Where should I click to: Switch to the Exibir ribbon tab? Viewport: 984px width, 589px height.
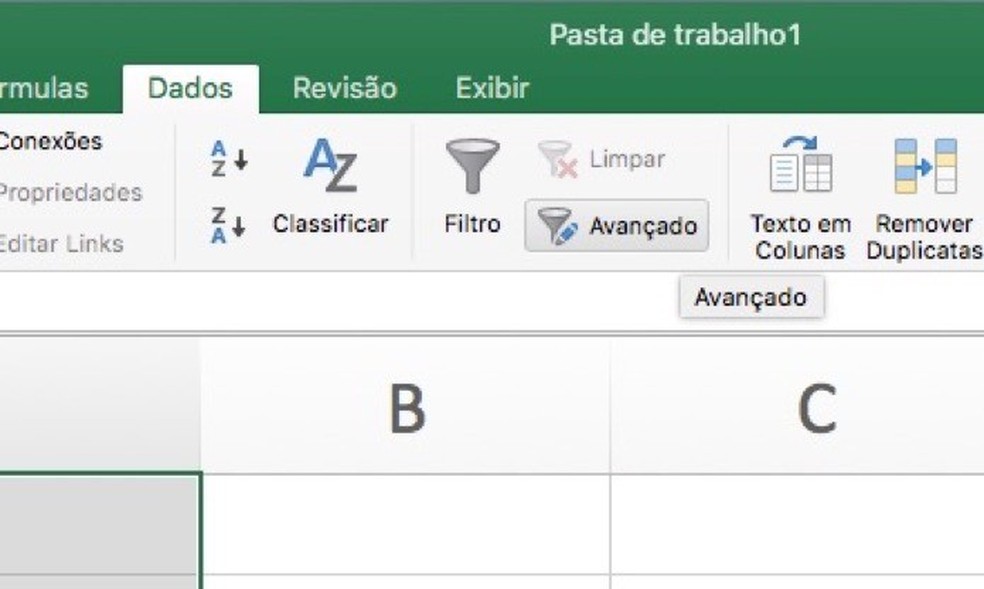tap(492, 88)
